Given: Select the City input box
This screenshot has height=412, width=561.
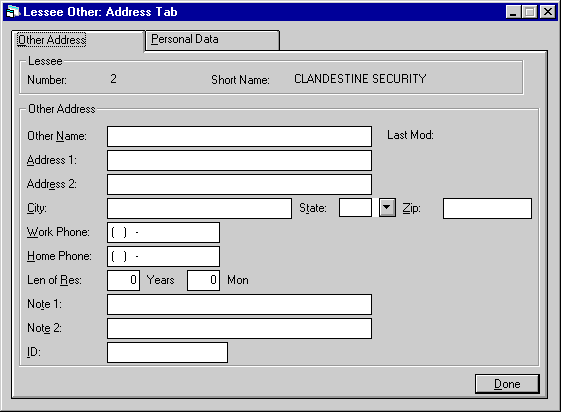Looking at the screenshot, I should click(x=199, y=209).
